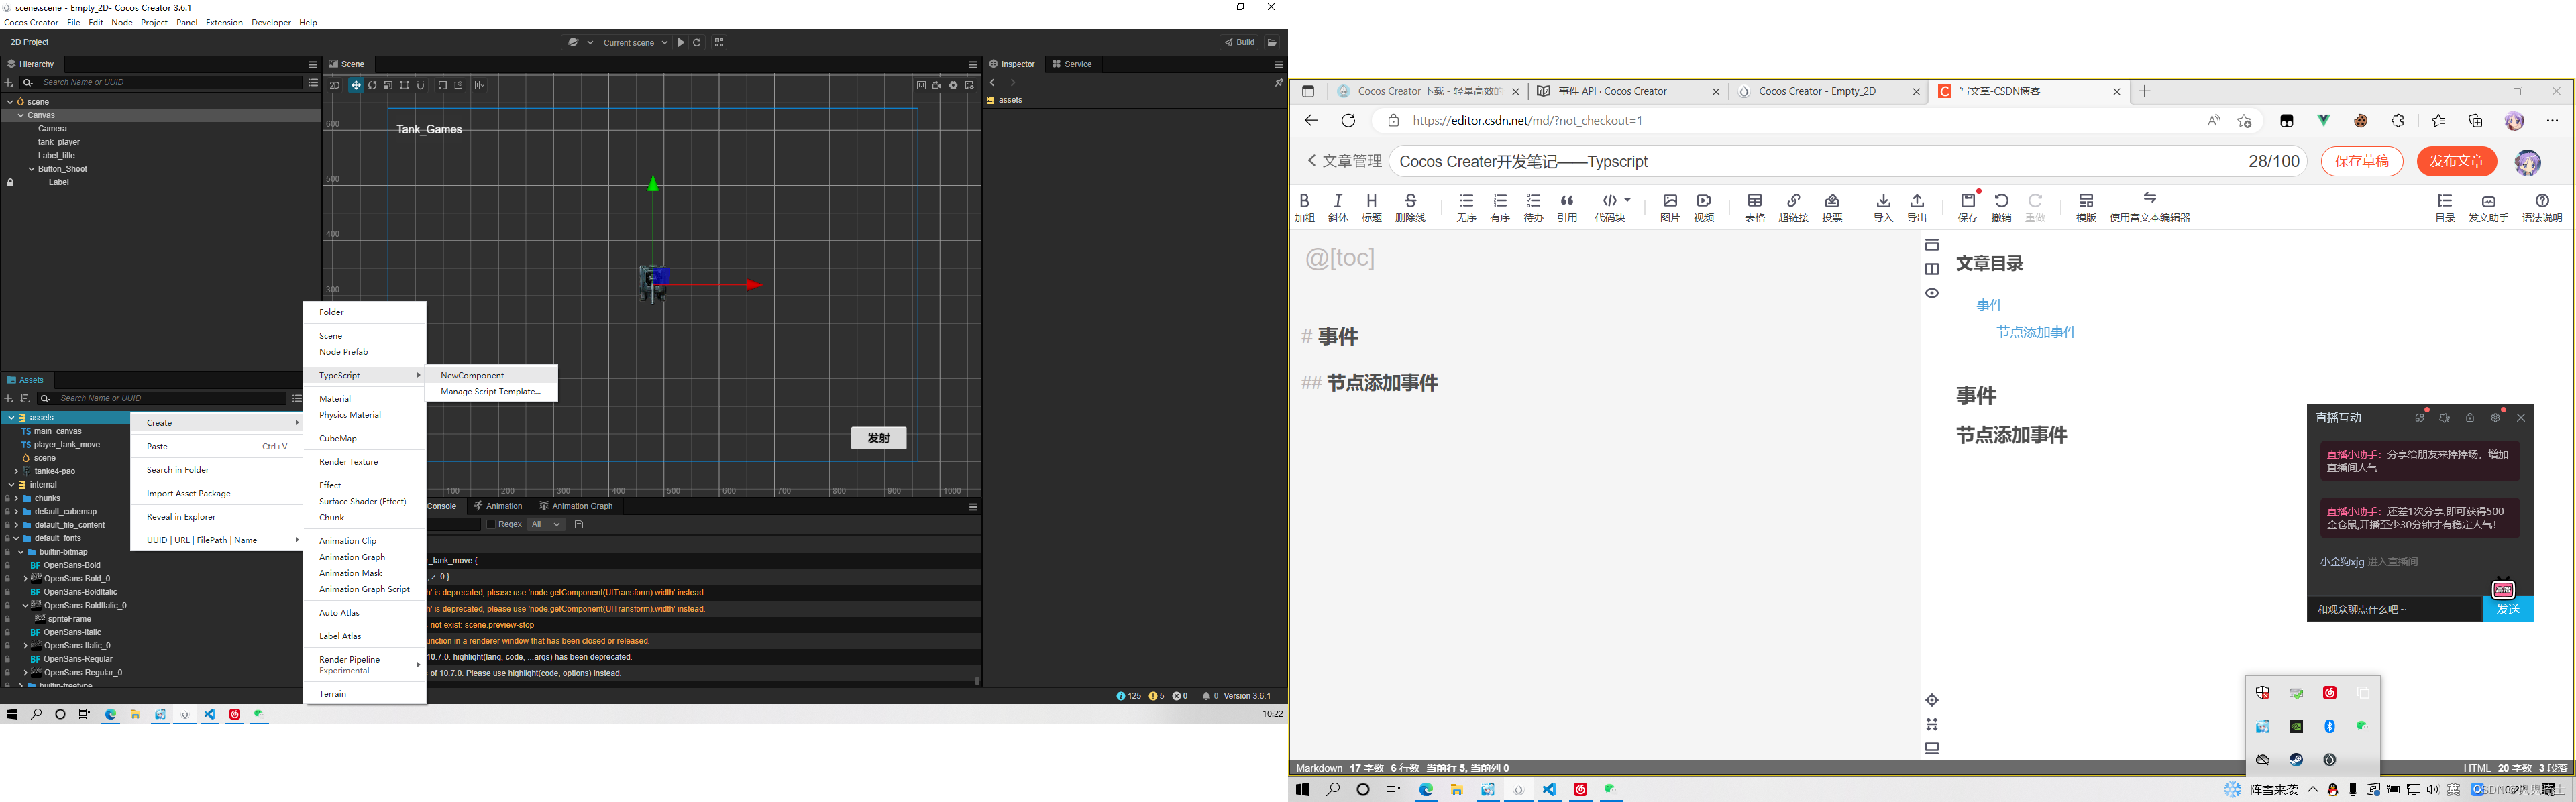
Task: Open the Current scene preview dropdown
Action: [635, 42]
